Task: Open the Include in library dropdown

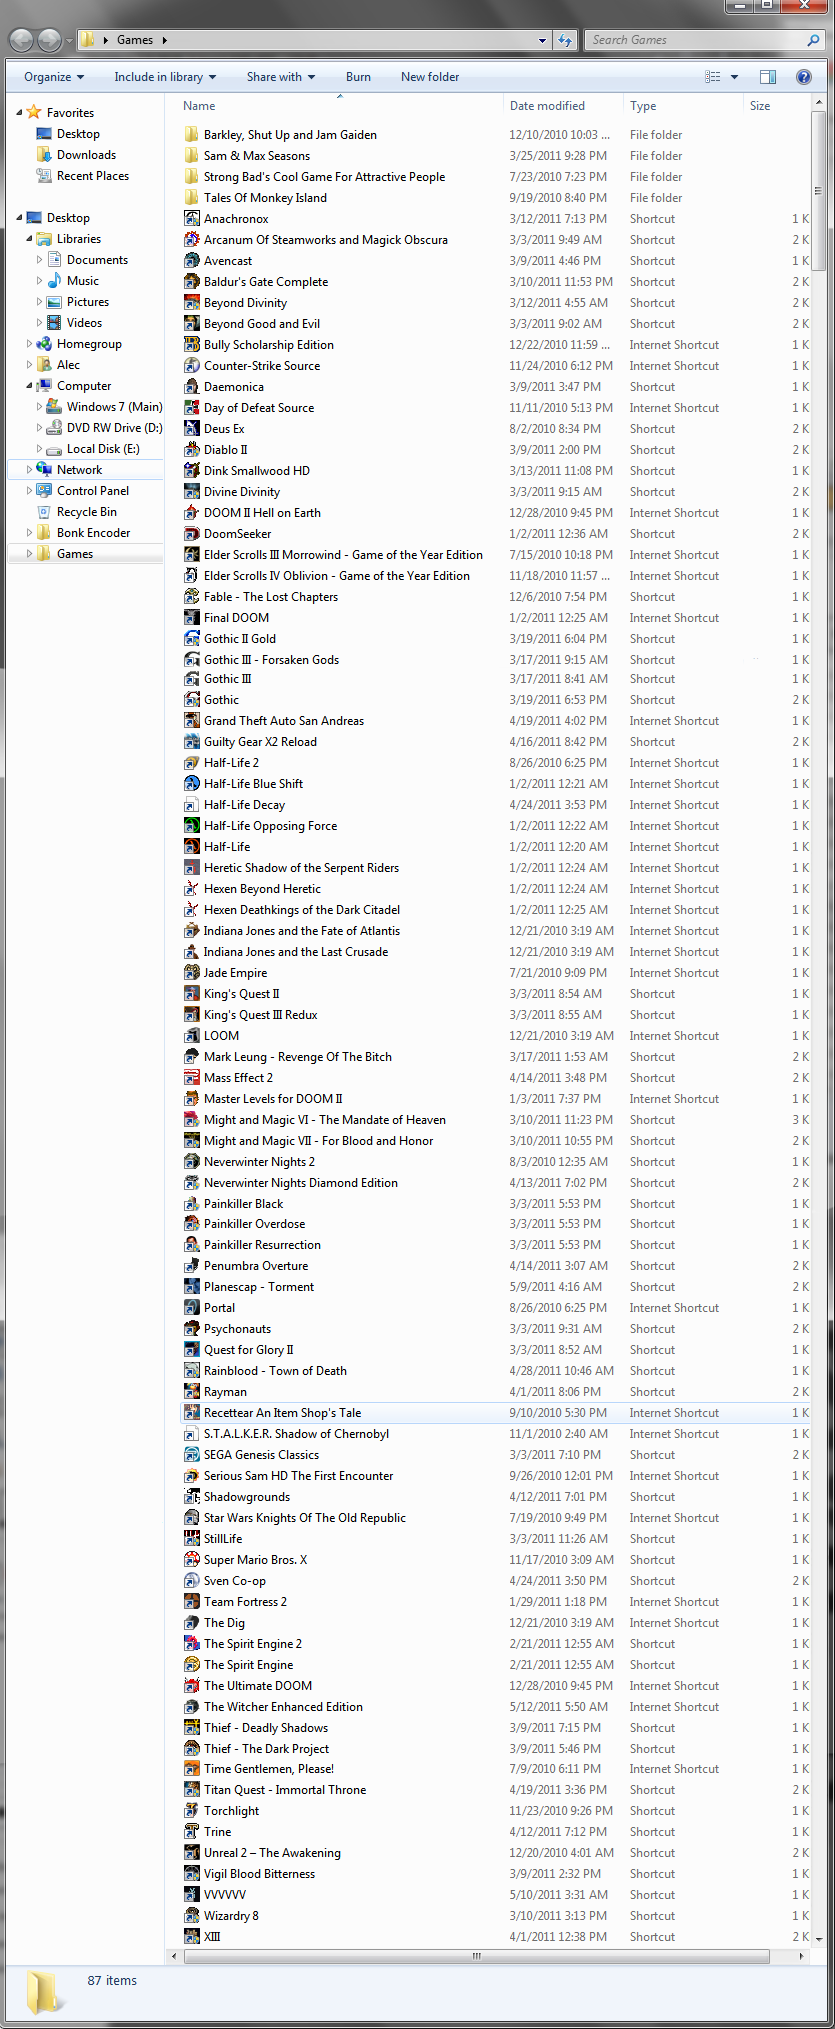Action: (x=165, y=77)
